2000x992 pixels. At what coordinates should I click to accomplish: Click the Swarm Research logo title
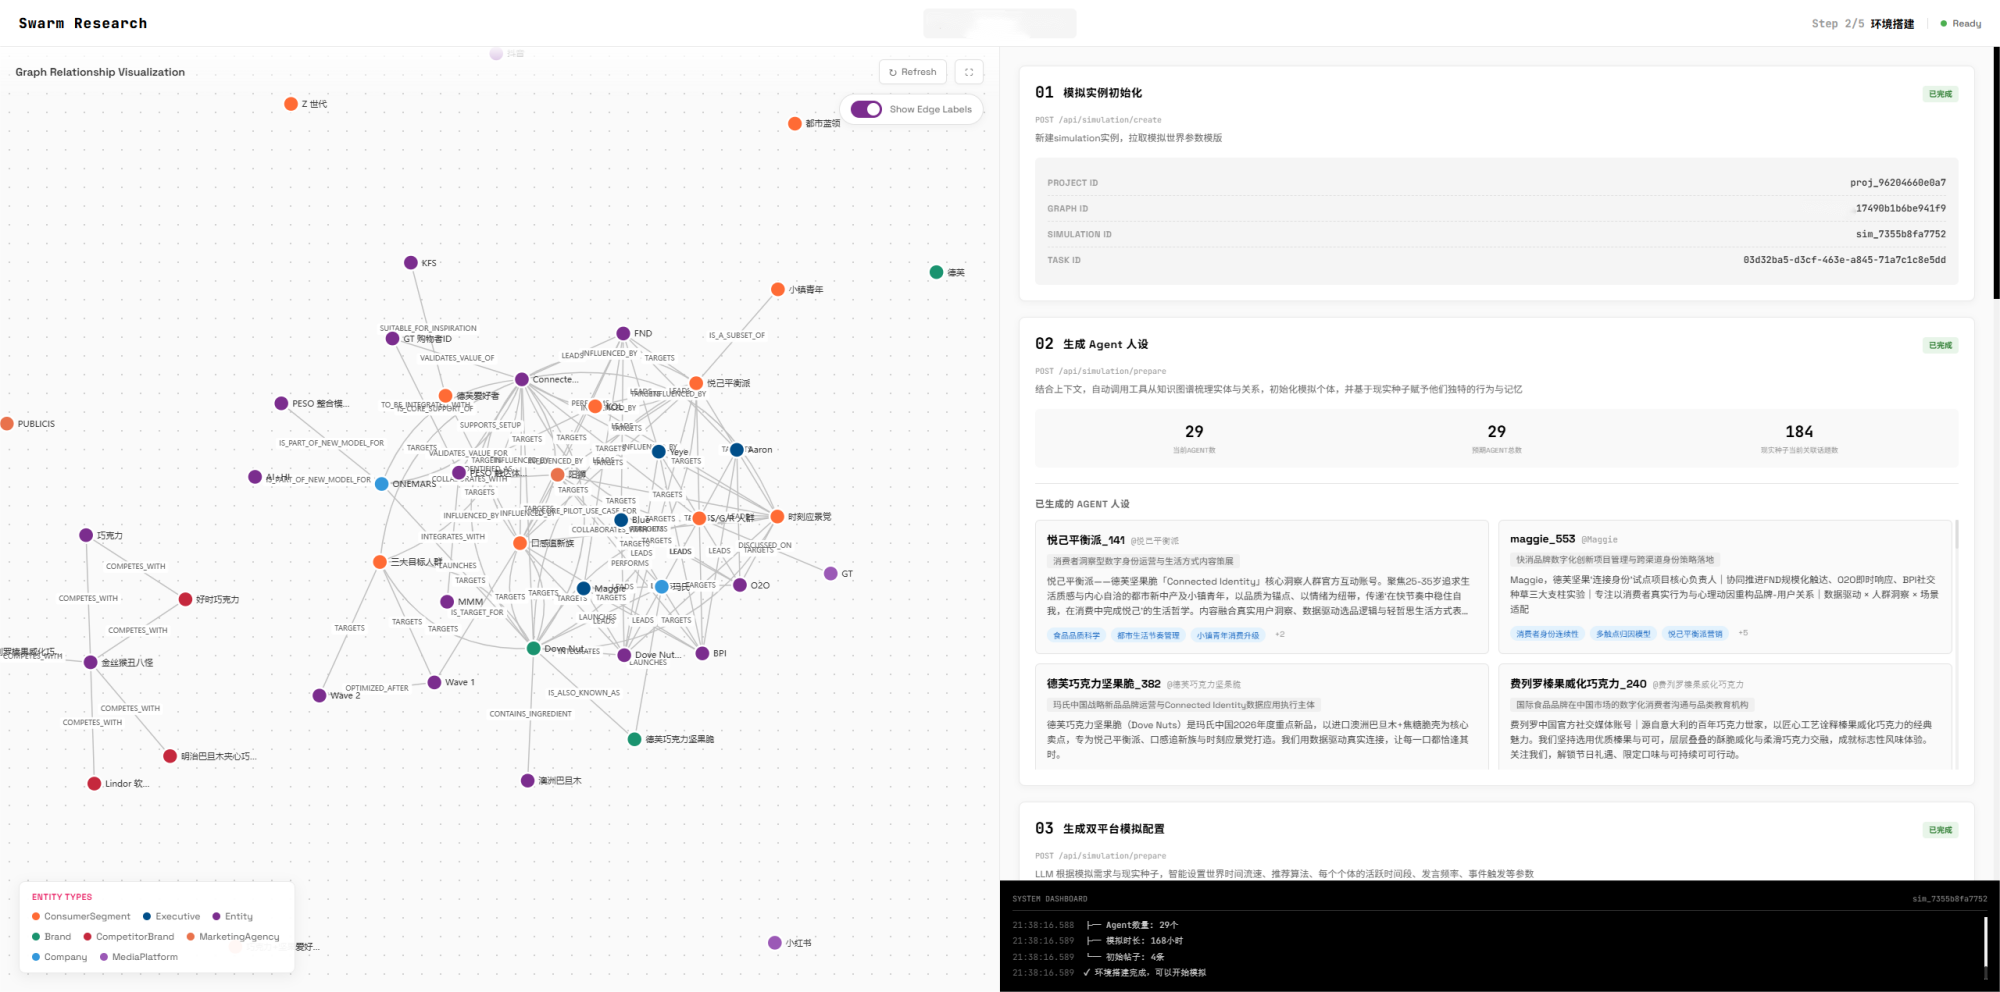tap(83, 23)
